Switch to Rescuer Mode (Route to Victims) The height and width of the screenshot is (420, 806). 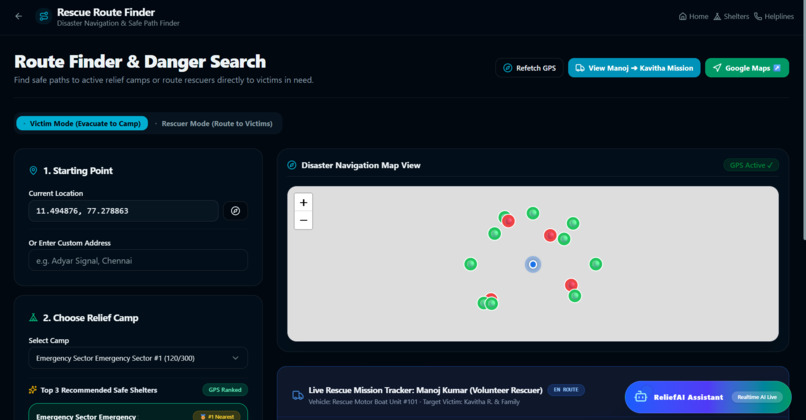click(x=214, y=123)
